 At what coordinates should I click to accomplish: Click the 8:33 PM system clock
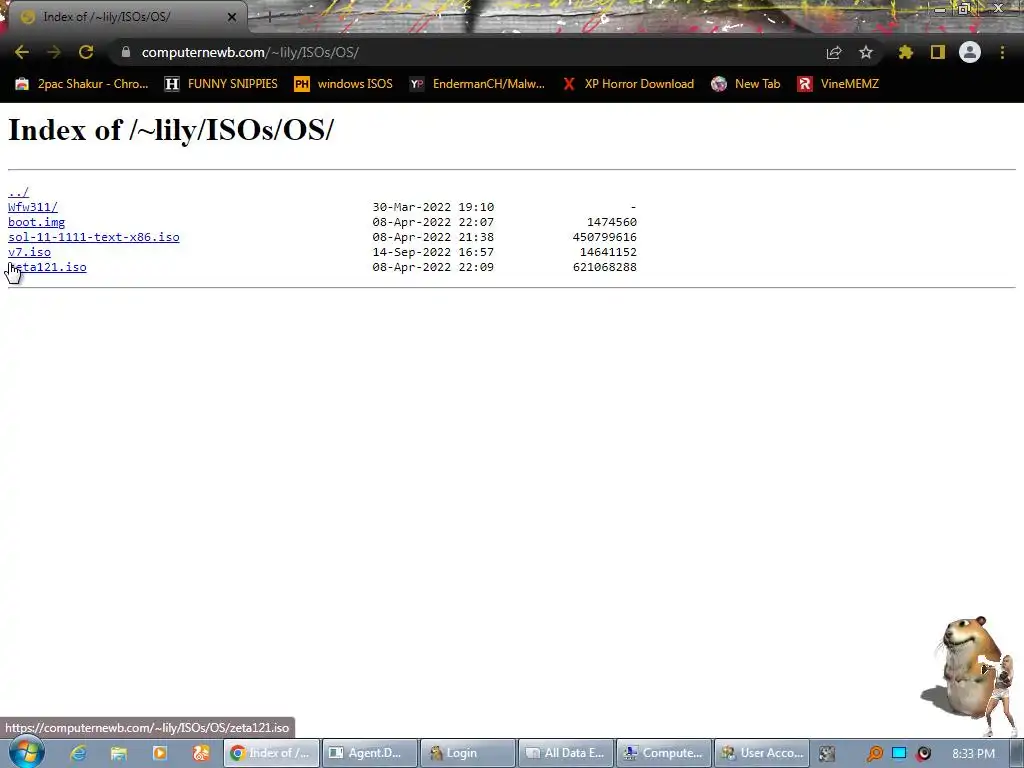tap(974, 753)
